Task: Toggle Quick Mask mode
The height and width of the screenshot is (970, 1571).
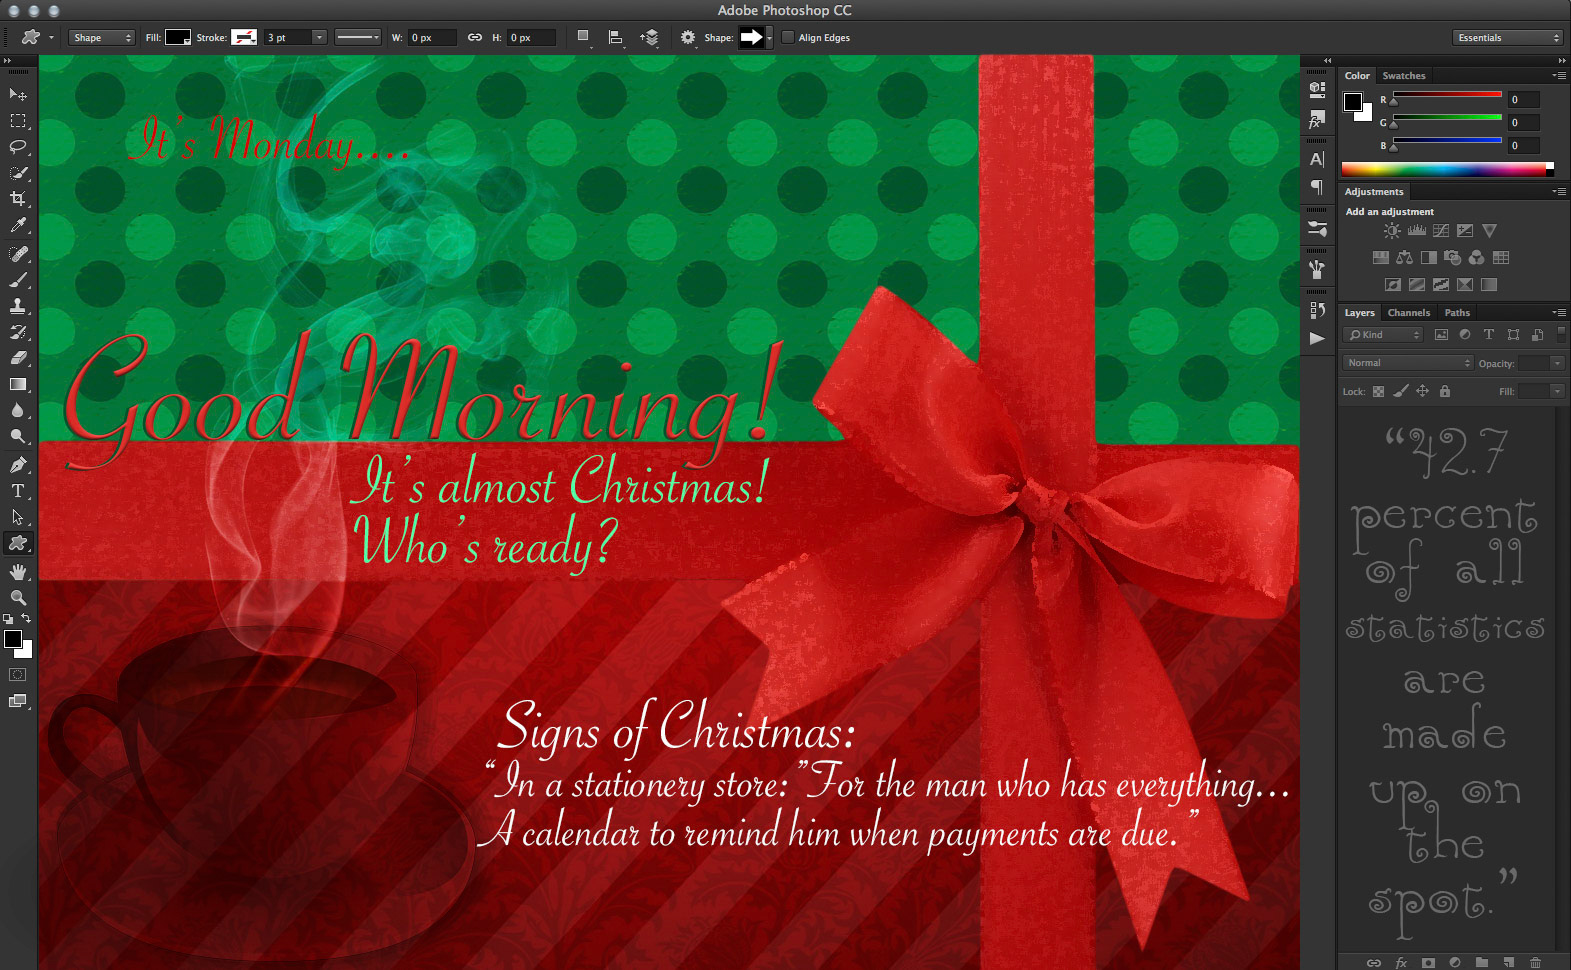Action: pos(18,675)
